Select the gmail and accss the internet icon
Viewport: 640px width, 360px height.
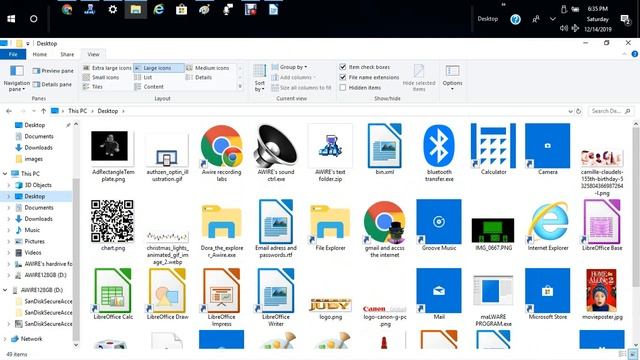coord(384,222)
